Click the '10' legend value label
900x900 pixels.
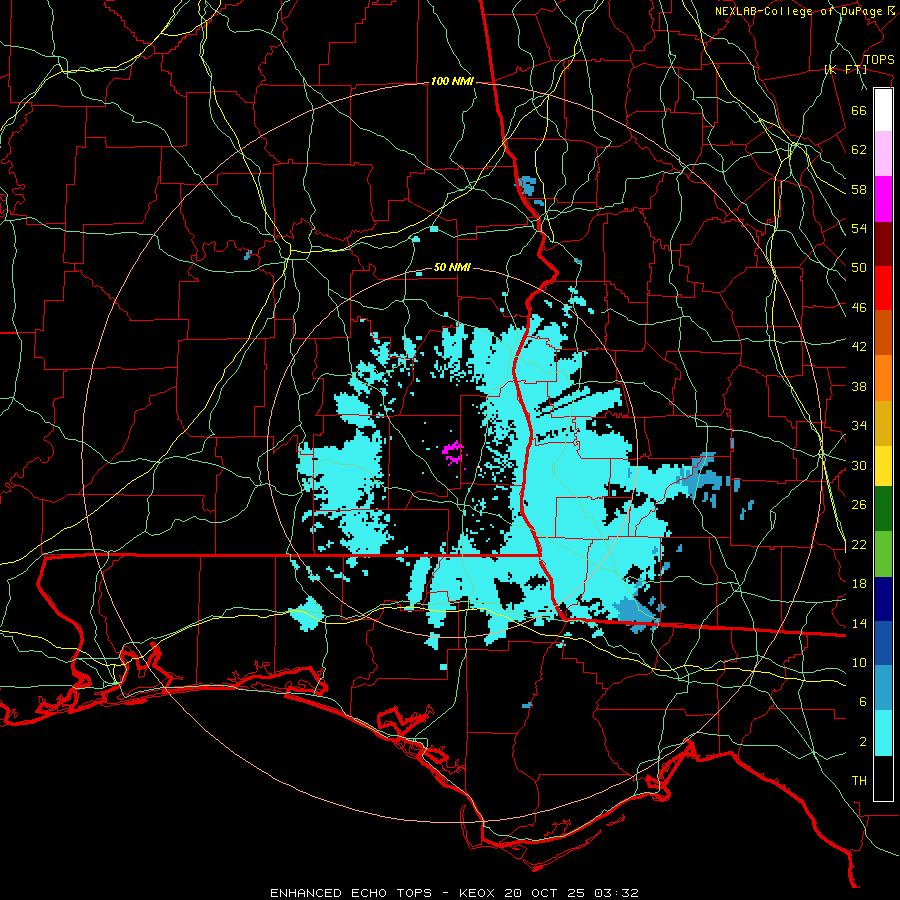click(859, 662)
